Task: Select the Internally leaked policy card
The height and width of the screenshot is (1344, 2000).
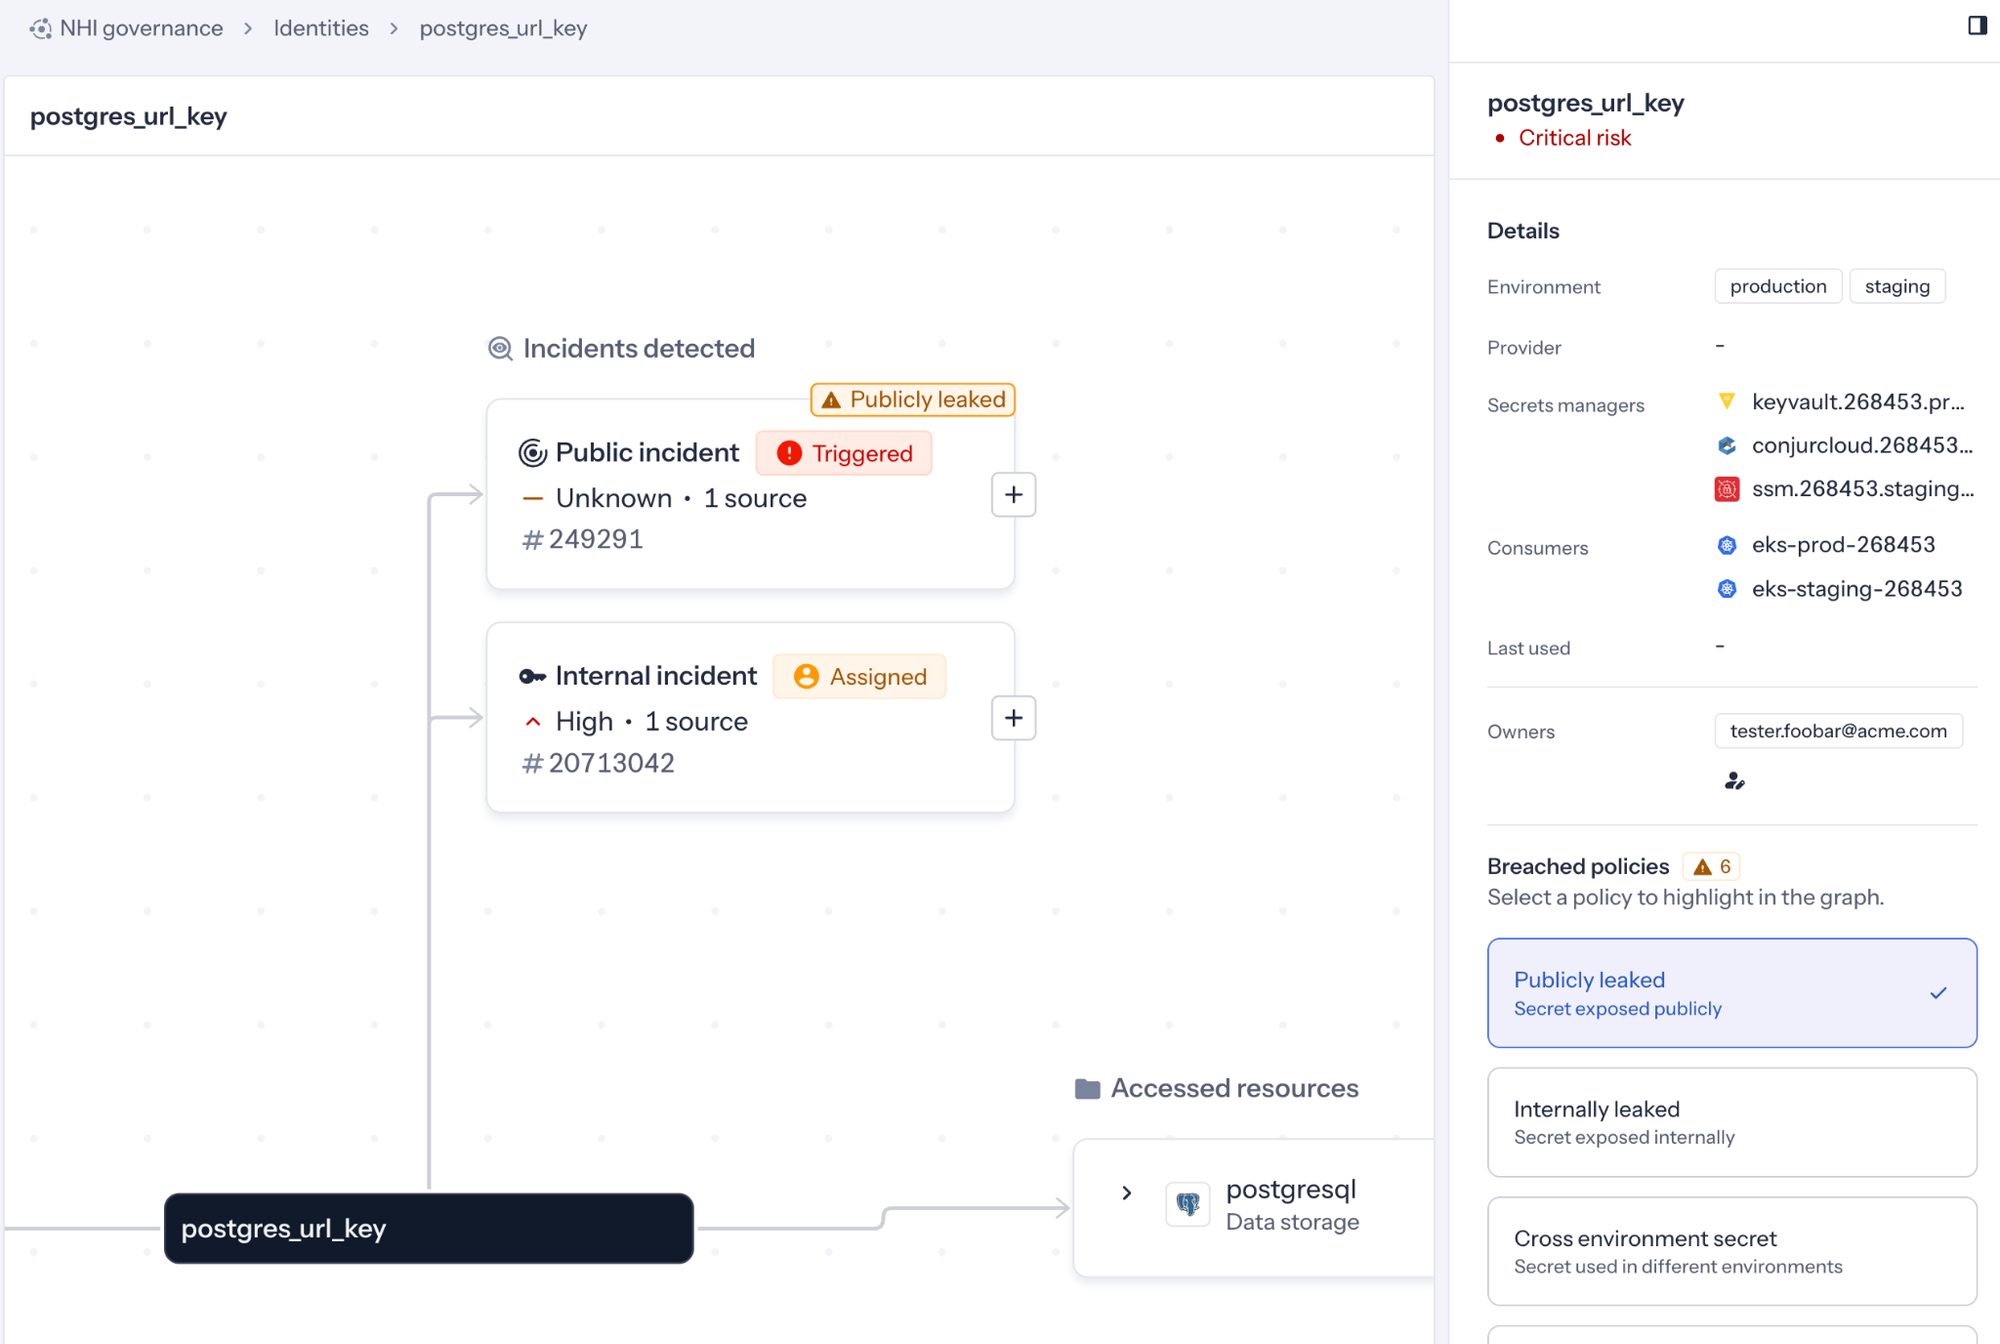Action: [1731, 1121]
